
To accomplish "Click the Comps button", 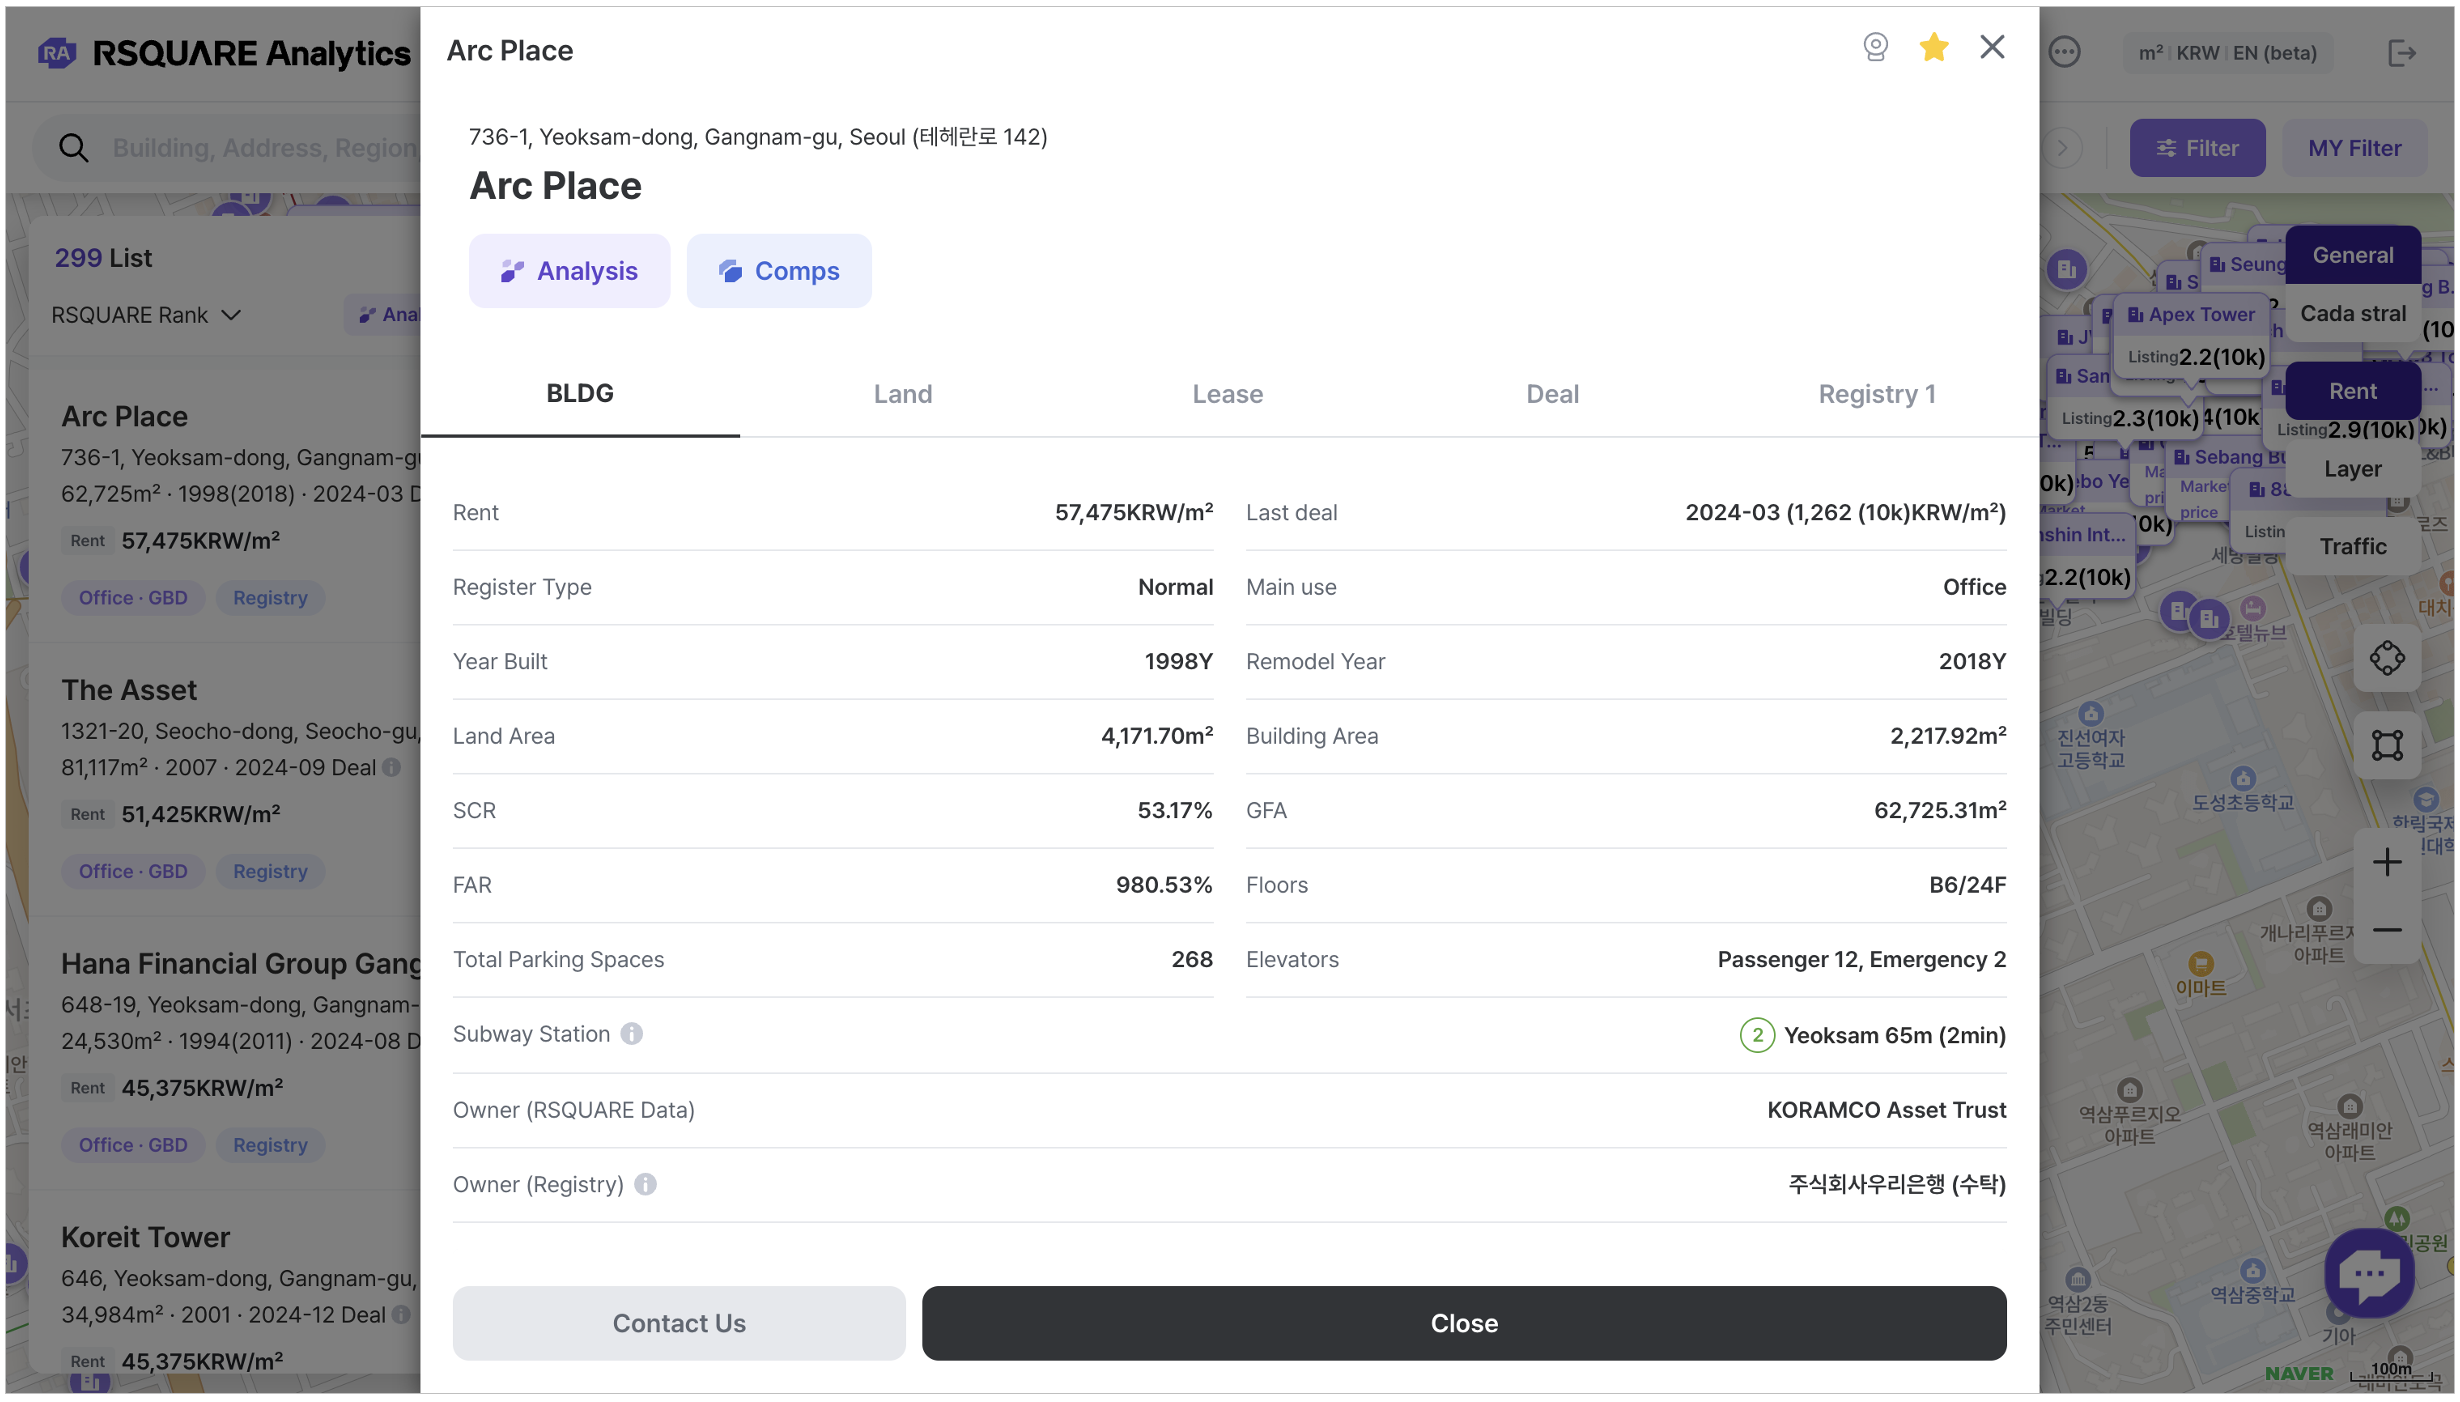I will click(778, 271).
